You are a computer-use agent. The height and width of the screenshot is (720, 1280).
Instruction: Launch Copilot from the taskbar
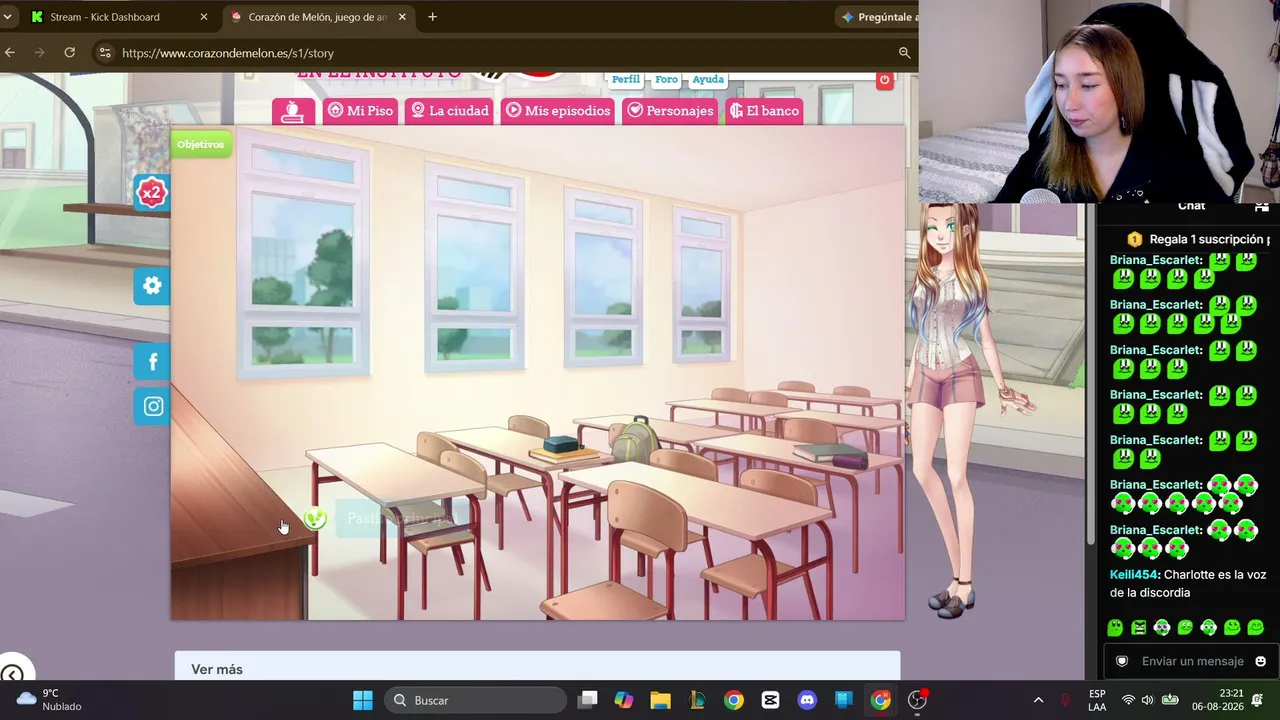624,700
